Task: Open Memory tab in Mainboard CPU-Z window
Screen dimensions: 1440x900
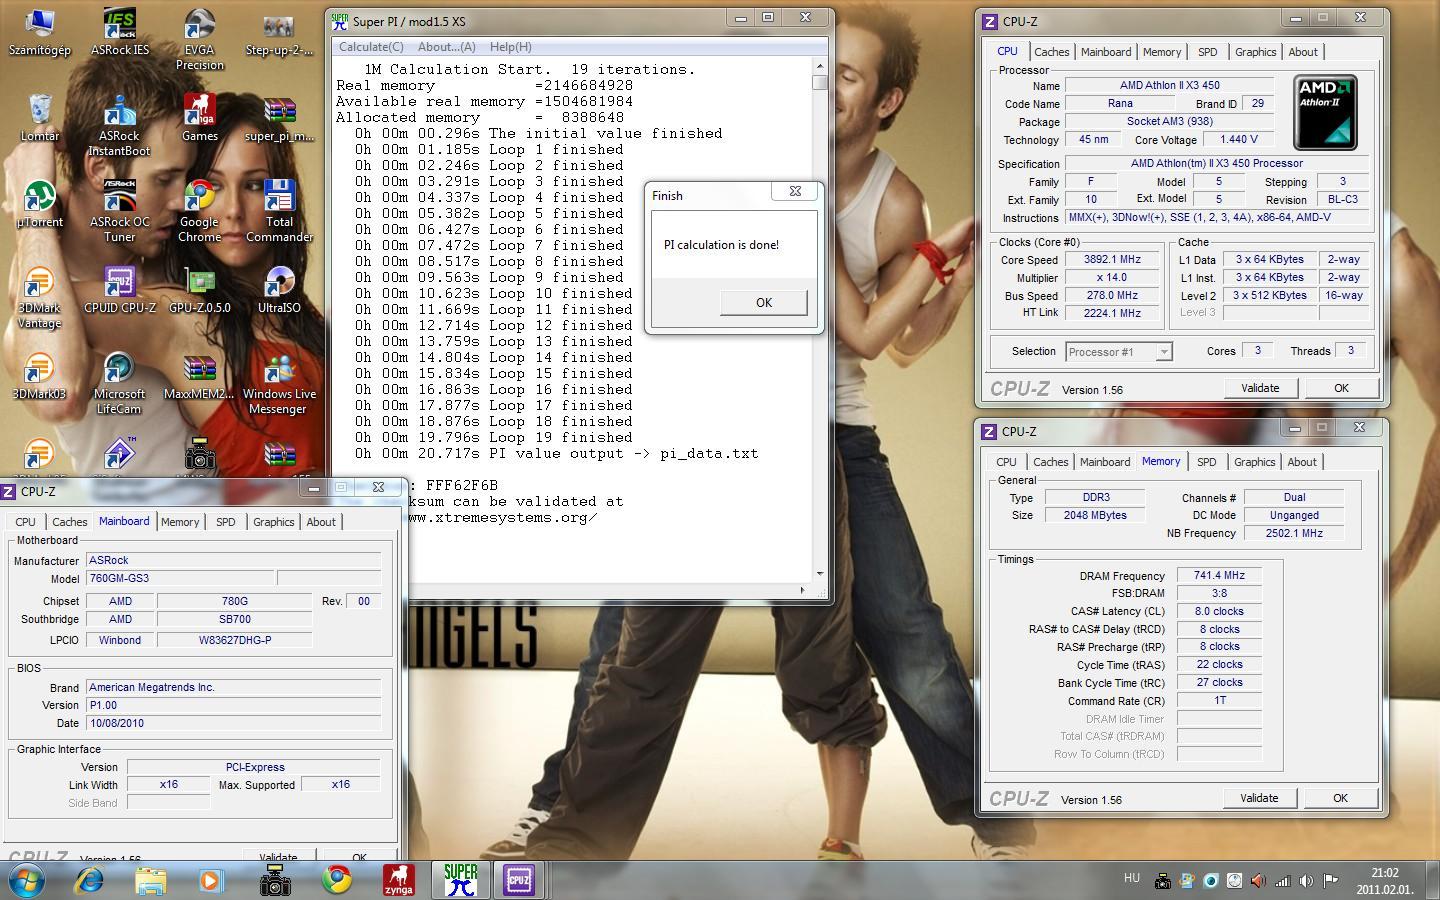Action: click(180, 522)
